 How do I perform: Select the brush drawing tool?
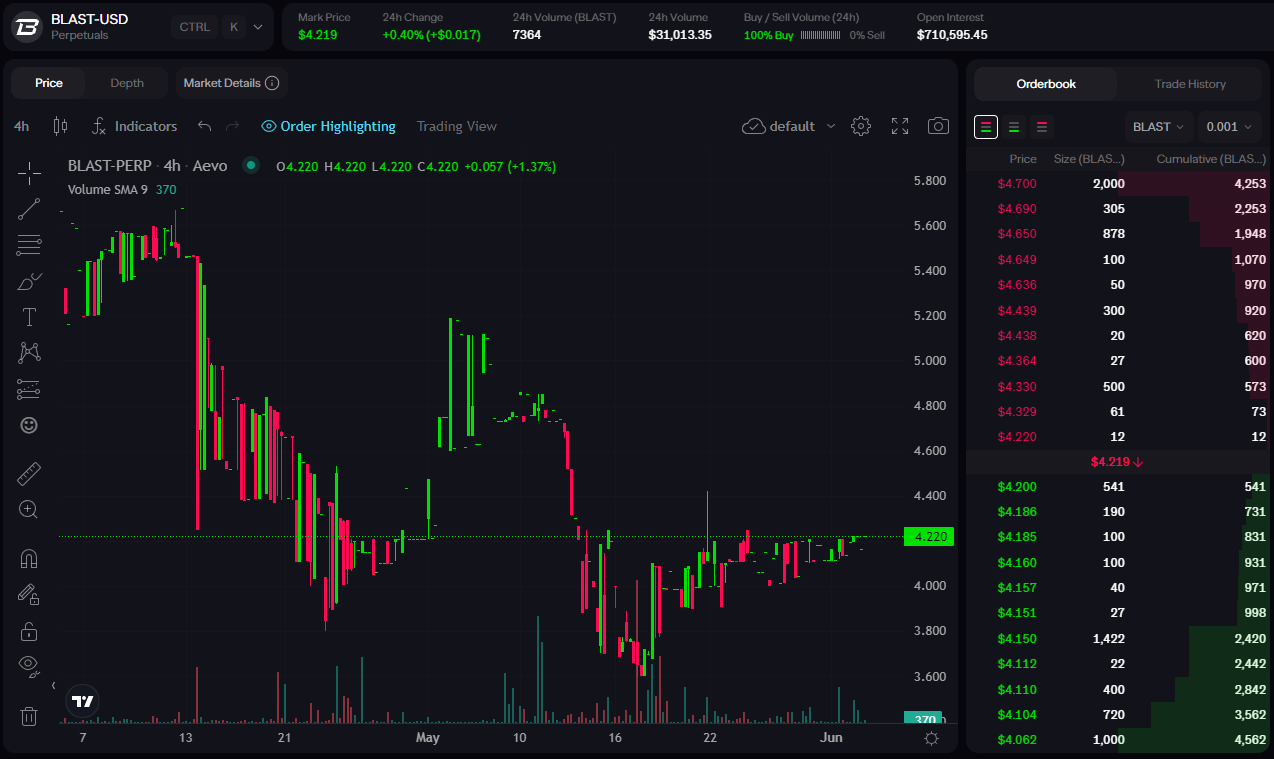[29, 281]
